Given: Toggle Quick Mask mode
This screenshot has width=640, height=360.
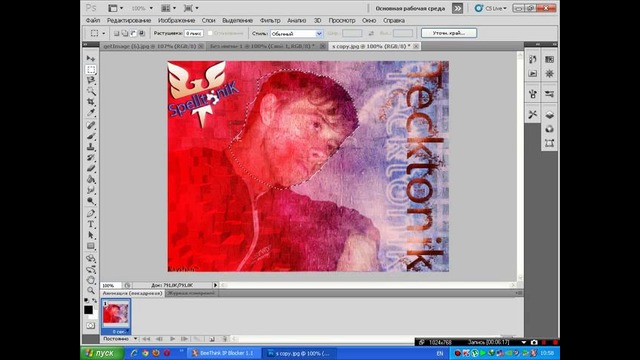Looking at the screenshot, I should click(91, 326).
